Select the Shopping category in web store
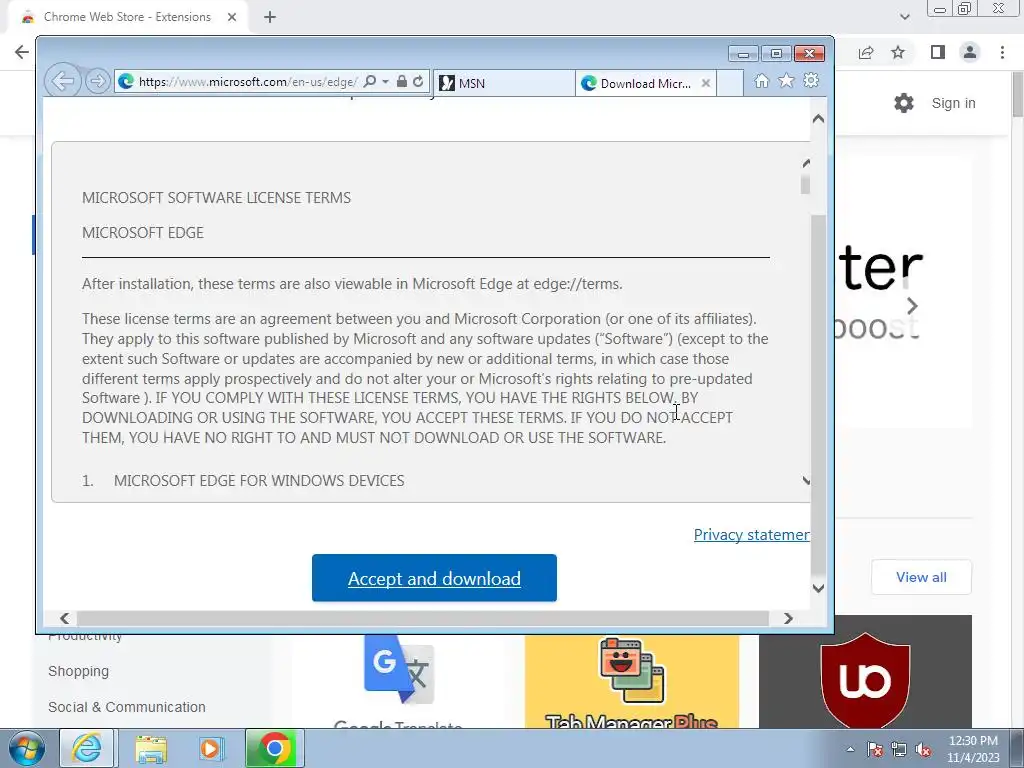The height and width of the screenshot is (768, 1024). tap(78, 671)
